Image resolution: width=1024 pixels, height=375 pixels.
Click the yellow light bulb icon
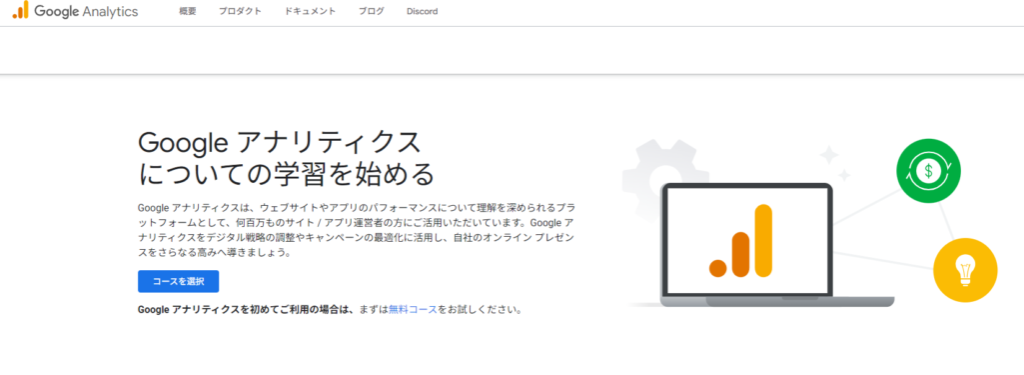point(965,270)
